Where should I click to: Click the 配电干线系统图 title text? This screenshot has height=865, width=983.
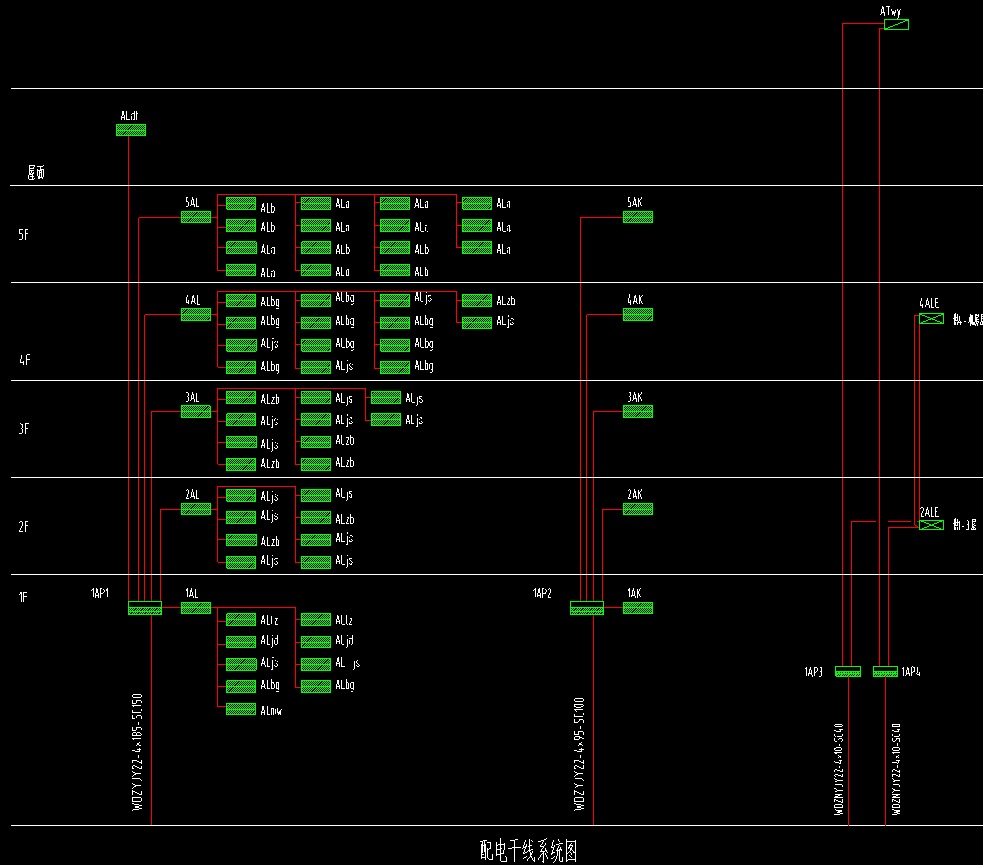(528, 851)
